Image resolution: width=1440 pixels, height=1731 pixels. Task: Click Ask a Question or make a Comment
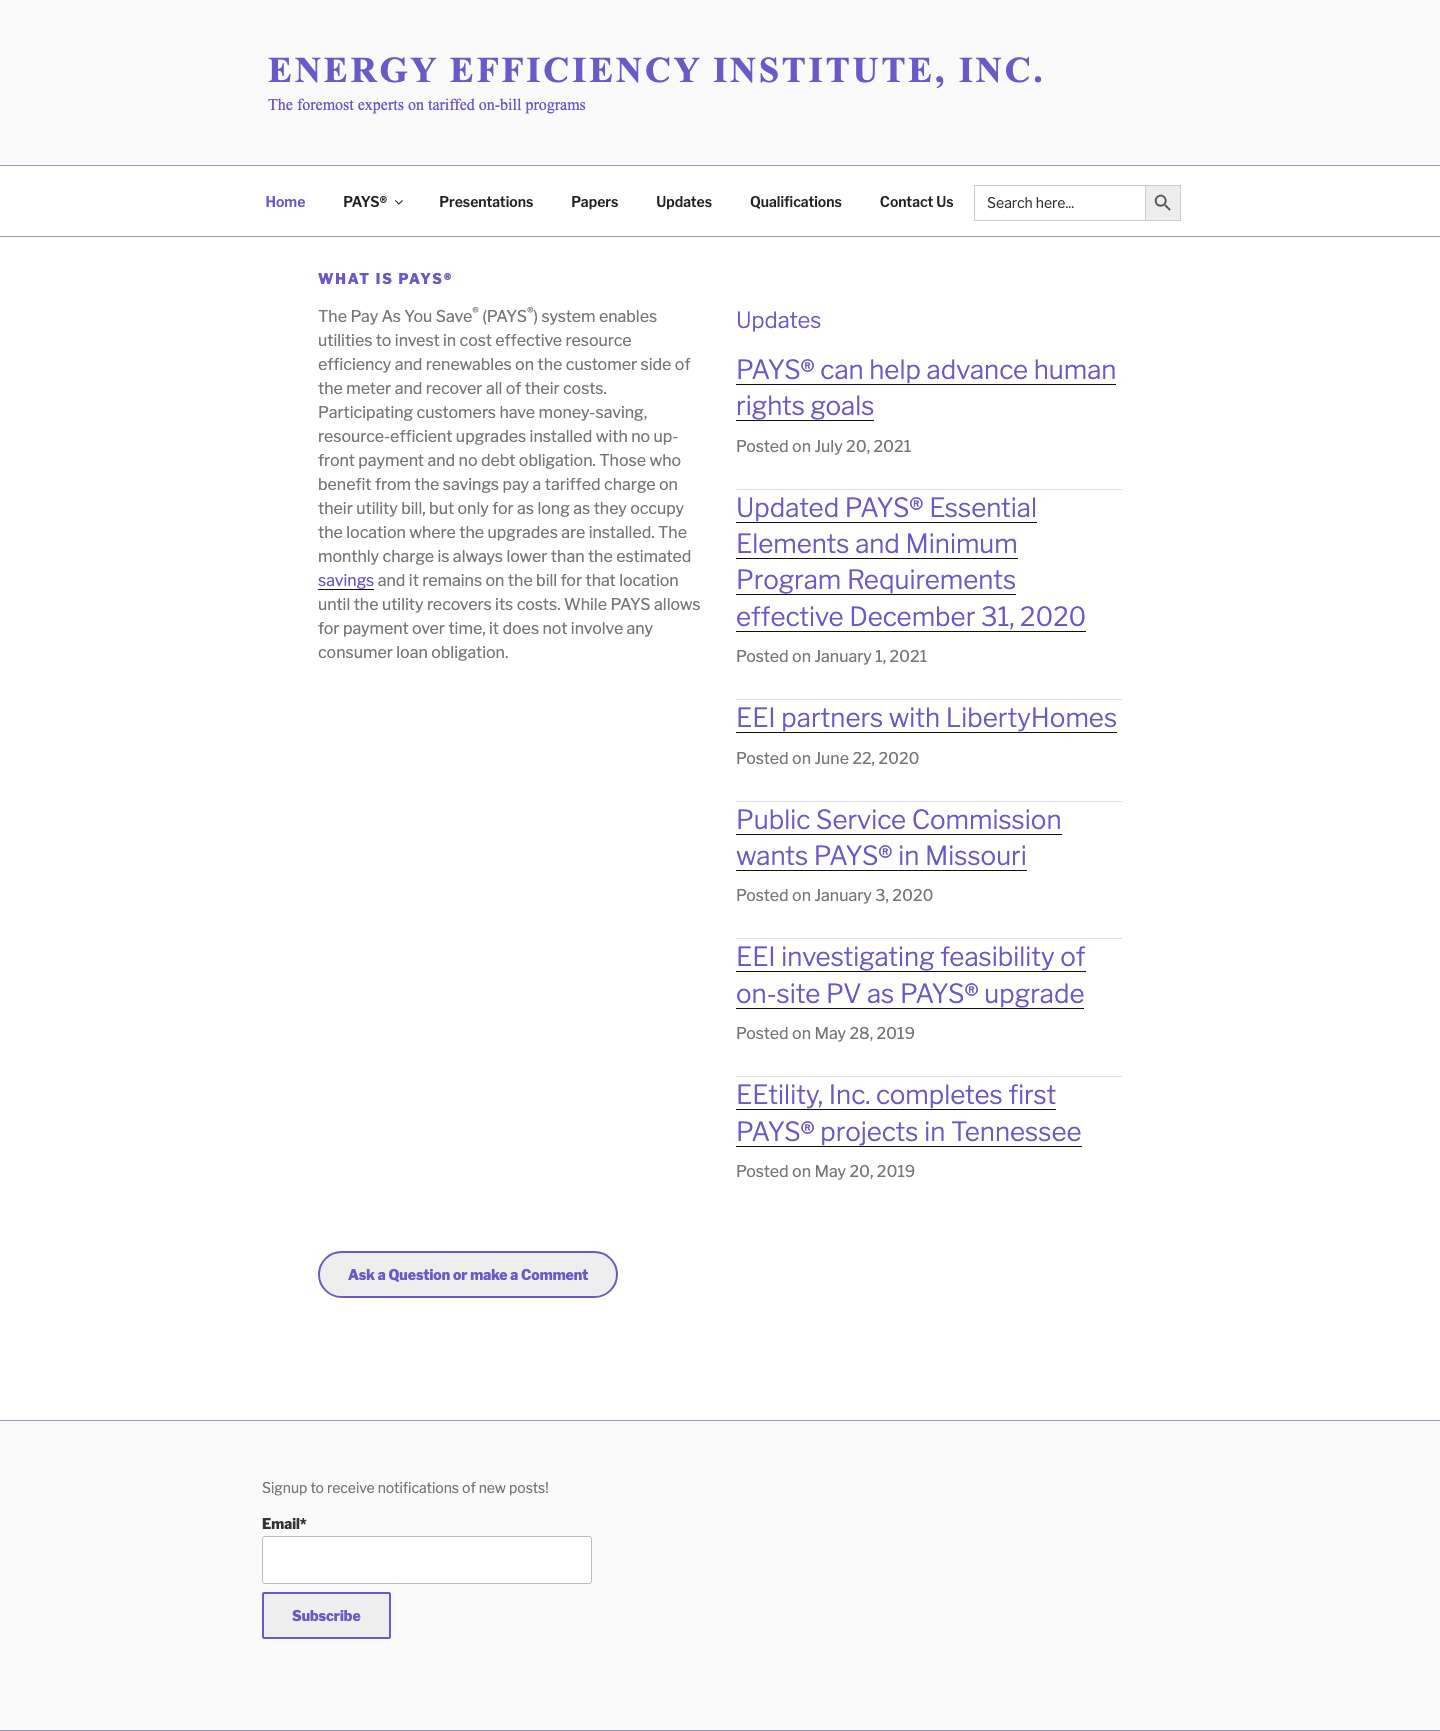(x=468, y=1275)
